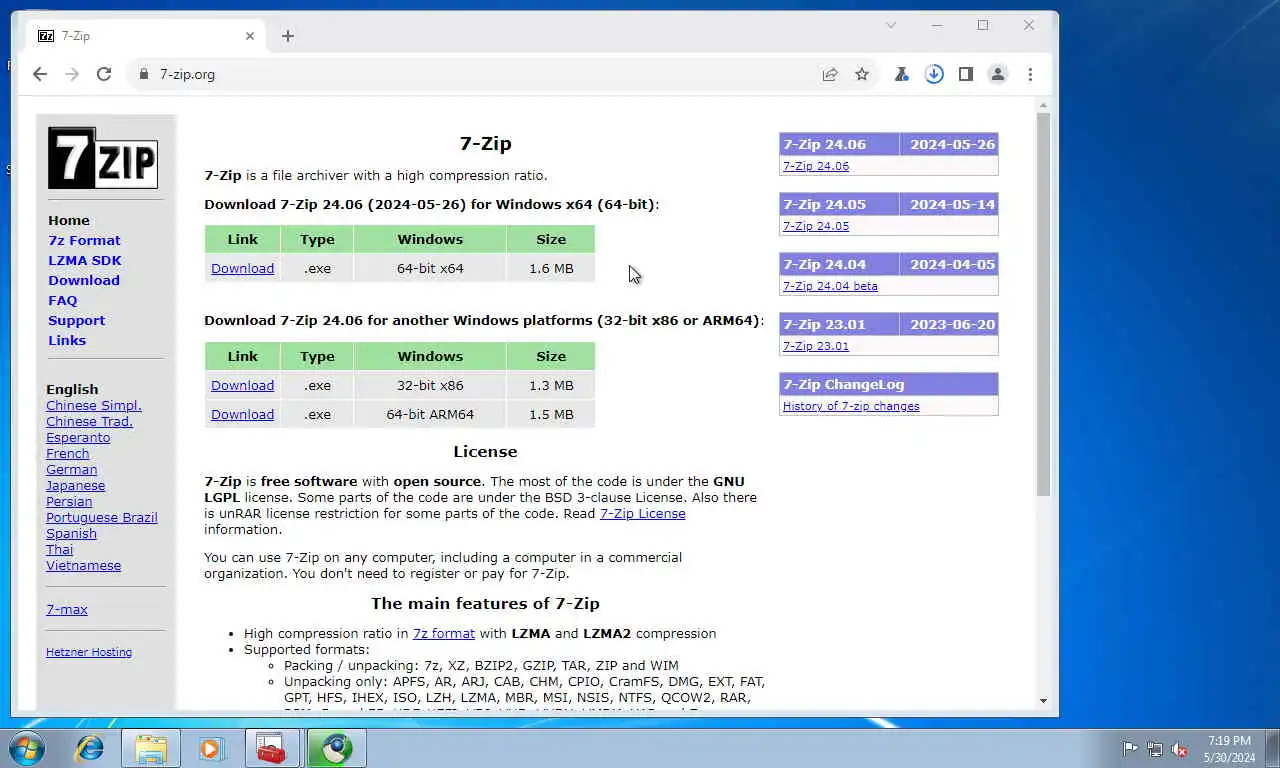Screen dimensions: 1280x768
Task: Click the page vertical scrollbar thumb
Action: click(1043, 305)
